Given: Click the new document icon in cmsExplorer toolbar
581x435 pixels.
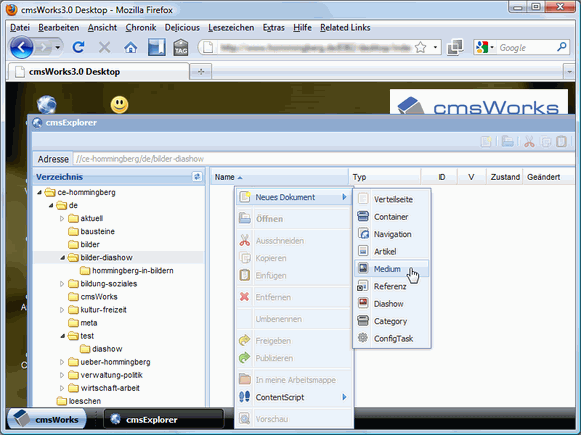Looking at the screenshot, I should pyautogui.click(x=486, y=142).
